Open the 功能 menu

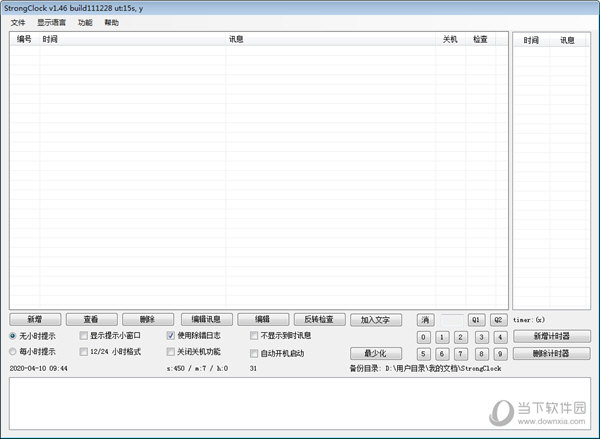tap(85, 23)
